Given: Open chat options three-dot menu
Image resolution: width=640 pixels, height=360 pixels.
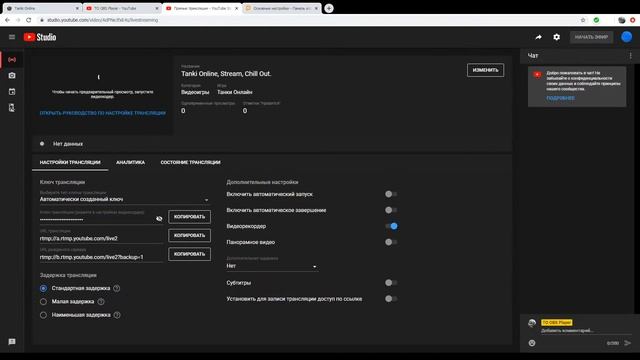Looking at the screenshot, I should click(631, 56).
